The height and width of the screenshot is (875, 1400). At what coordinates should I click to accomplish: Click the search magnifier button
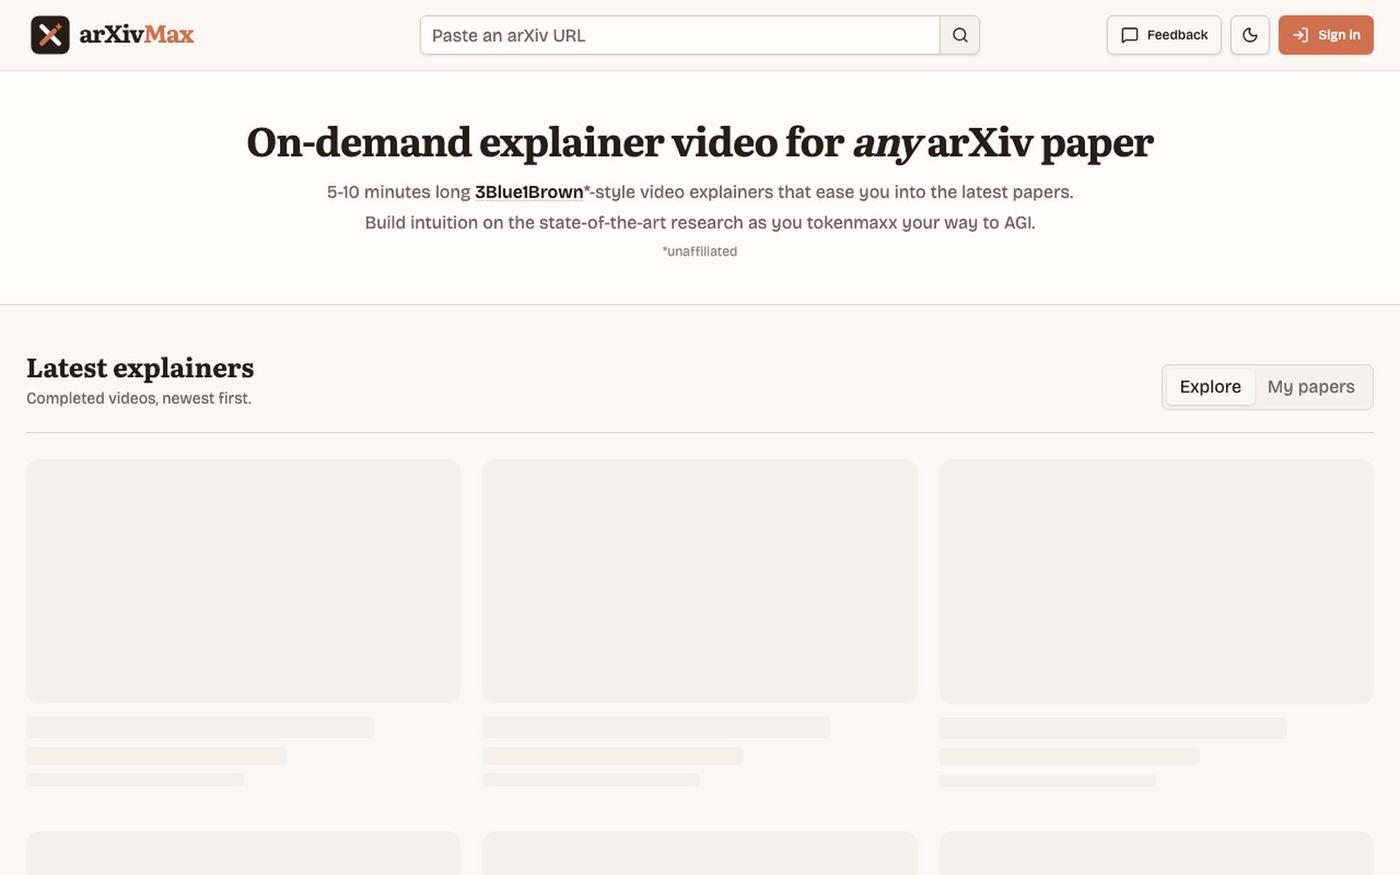[960, 35]
